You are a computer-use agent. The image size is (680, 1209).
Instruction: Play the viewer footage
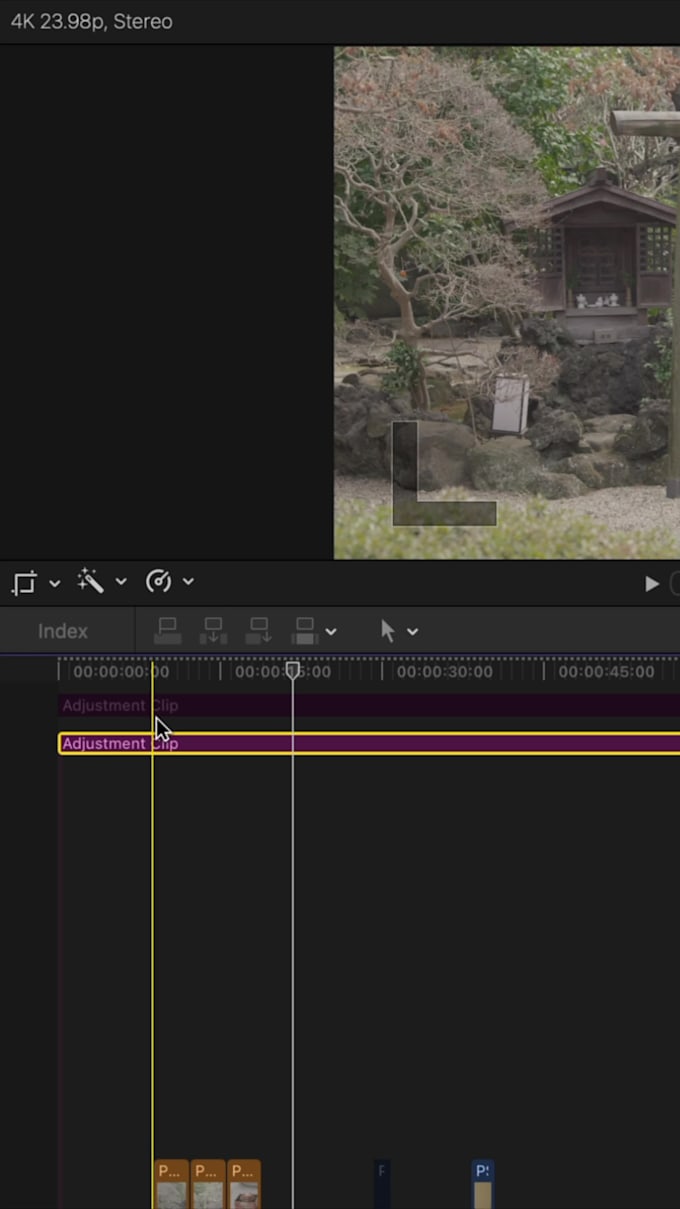pos(652,583)
